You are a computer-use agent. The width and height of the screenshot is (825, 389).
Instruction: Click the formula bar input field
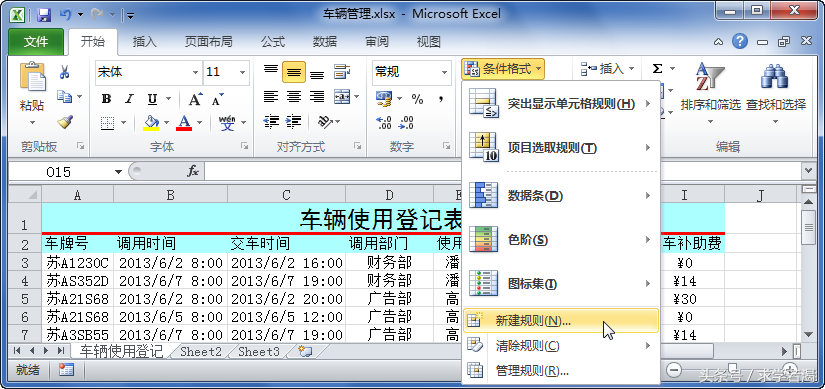pos(502,172)
